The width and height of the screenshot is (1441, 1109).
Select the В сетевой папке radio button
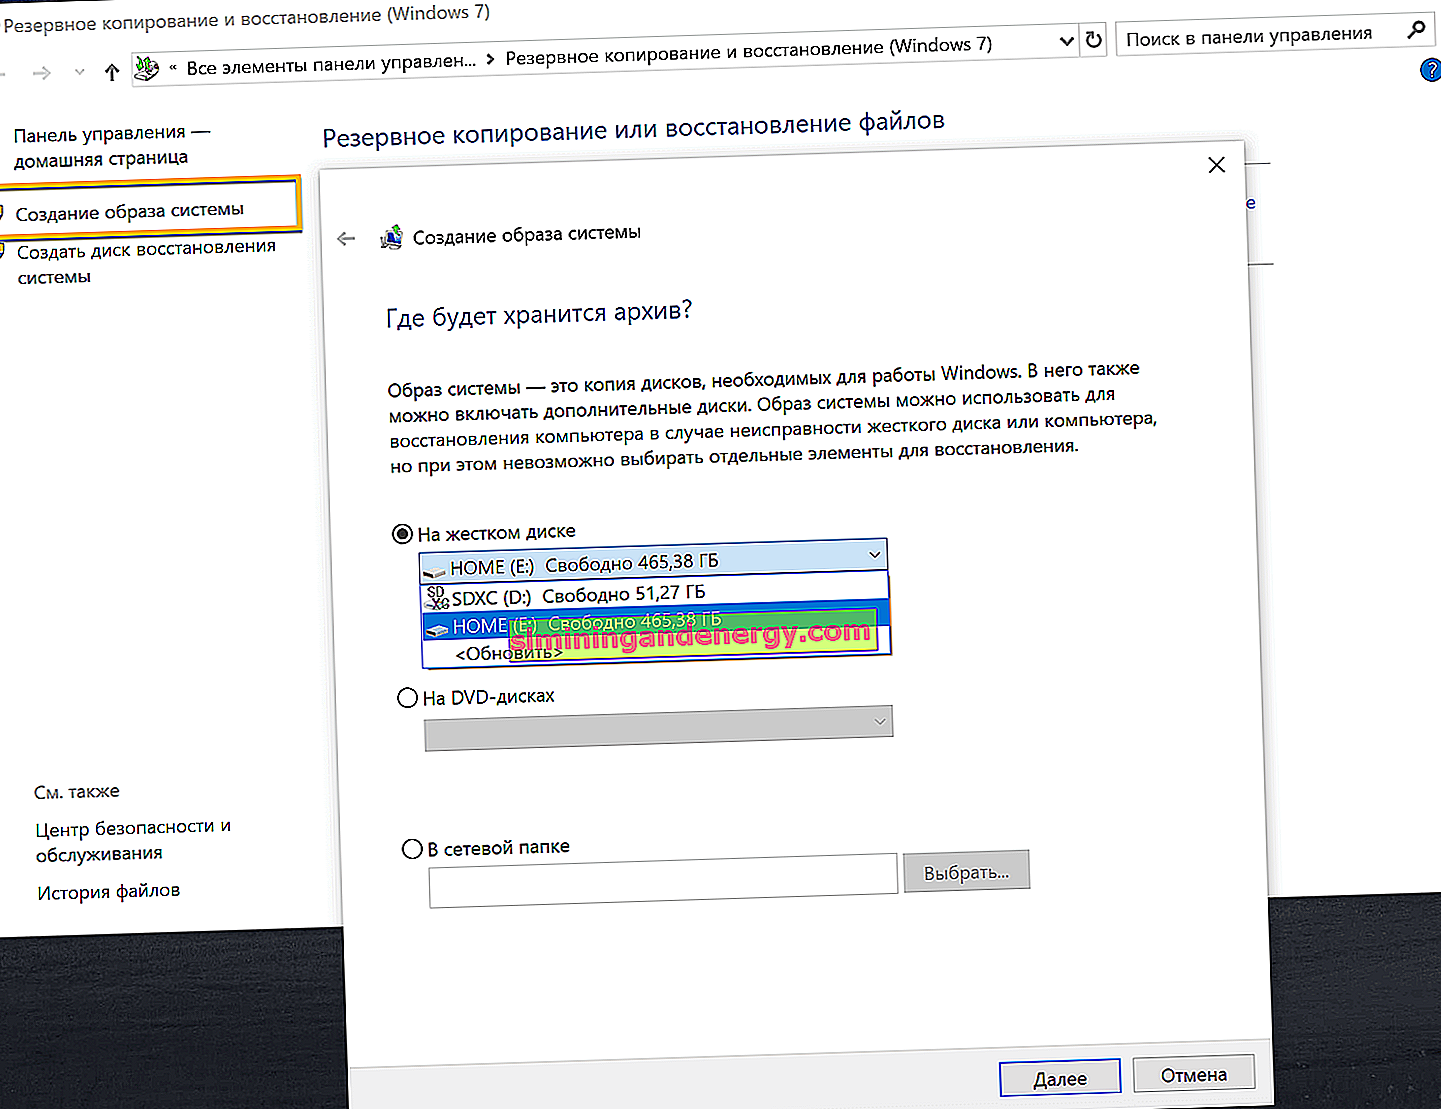click(411, 849)
